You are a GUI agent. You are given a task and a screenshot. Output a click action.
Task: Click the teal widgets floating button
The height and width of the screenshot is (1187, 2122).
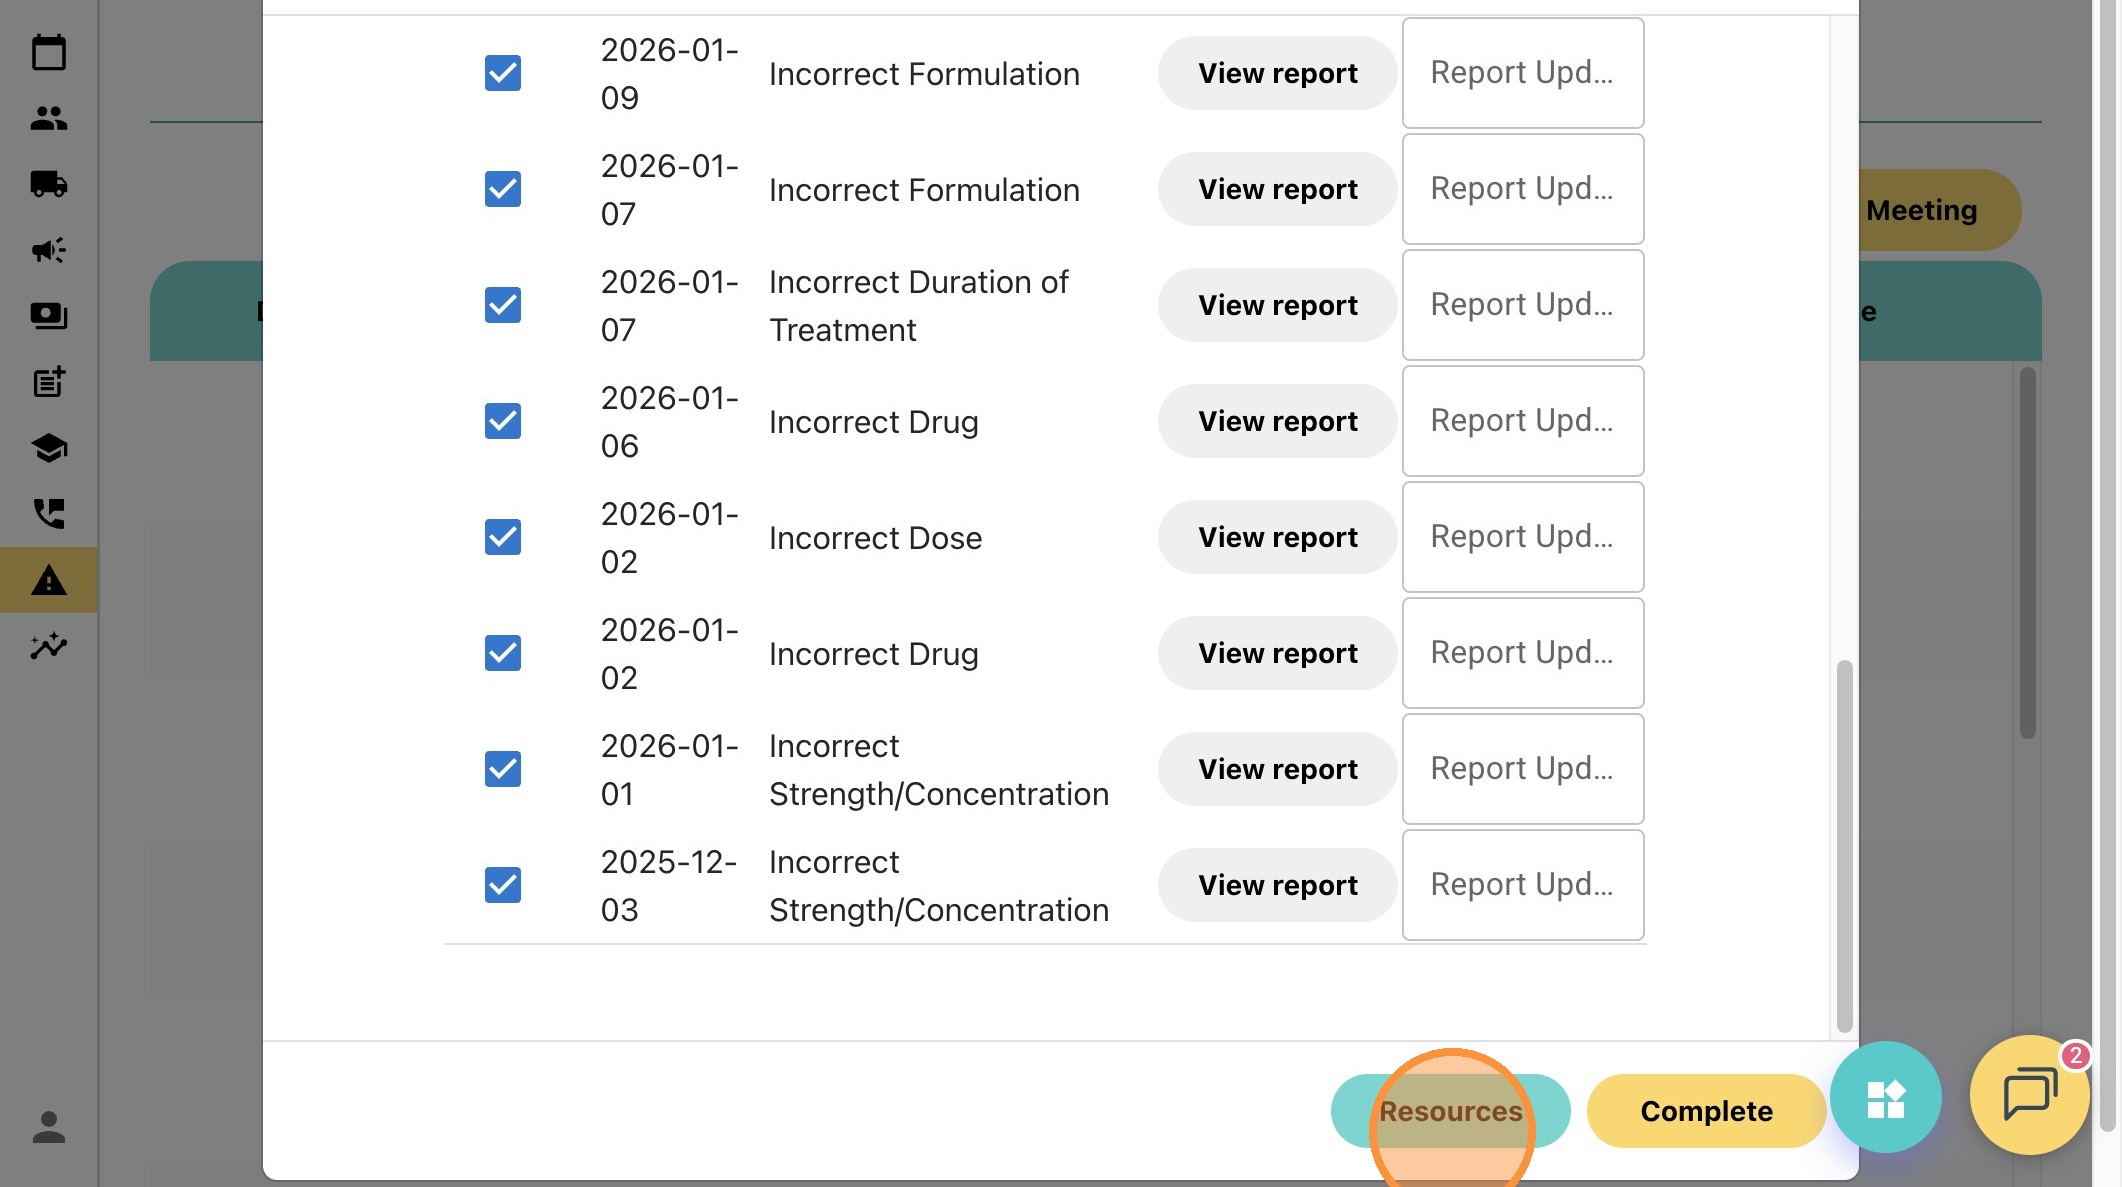1885,1098
